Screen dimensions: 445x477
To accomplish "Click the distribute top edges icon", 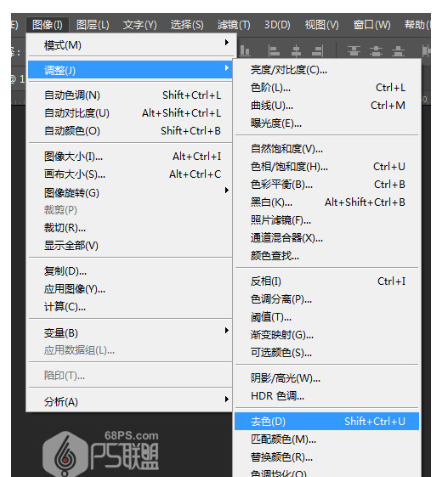I will [x=354, y=51].
